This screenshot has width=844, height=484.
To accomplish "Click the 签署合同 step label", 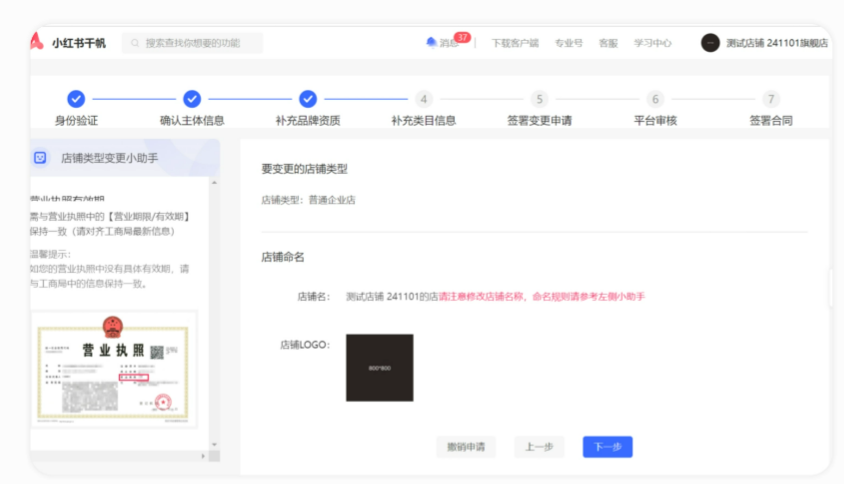I will [771, 121].
